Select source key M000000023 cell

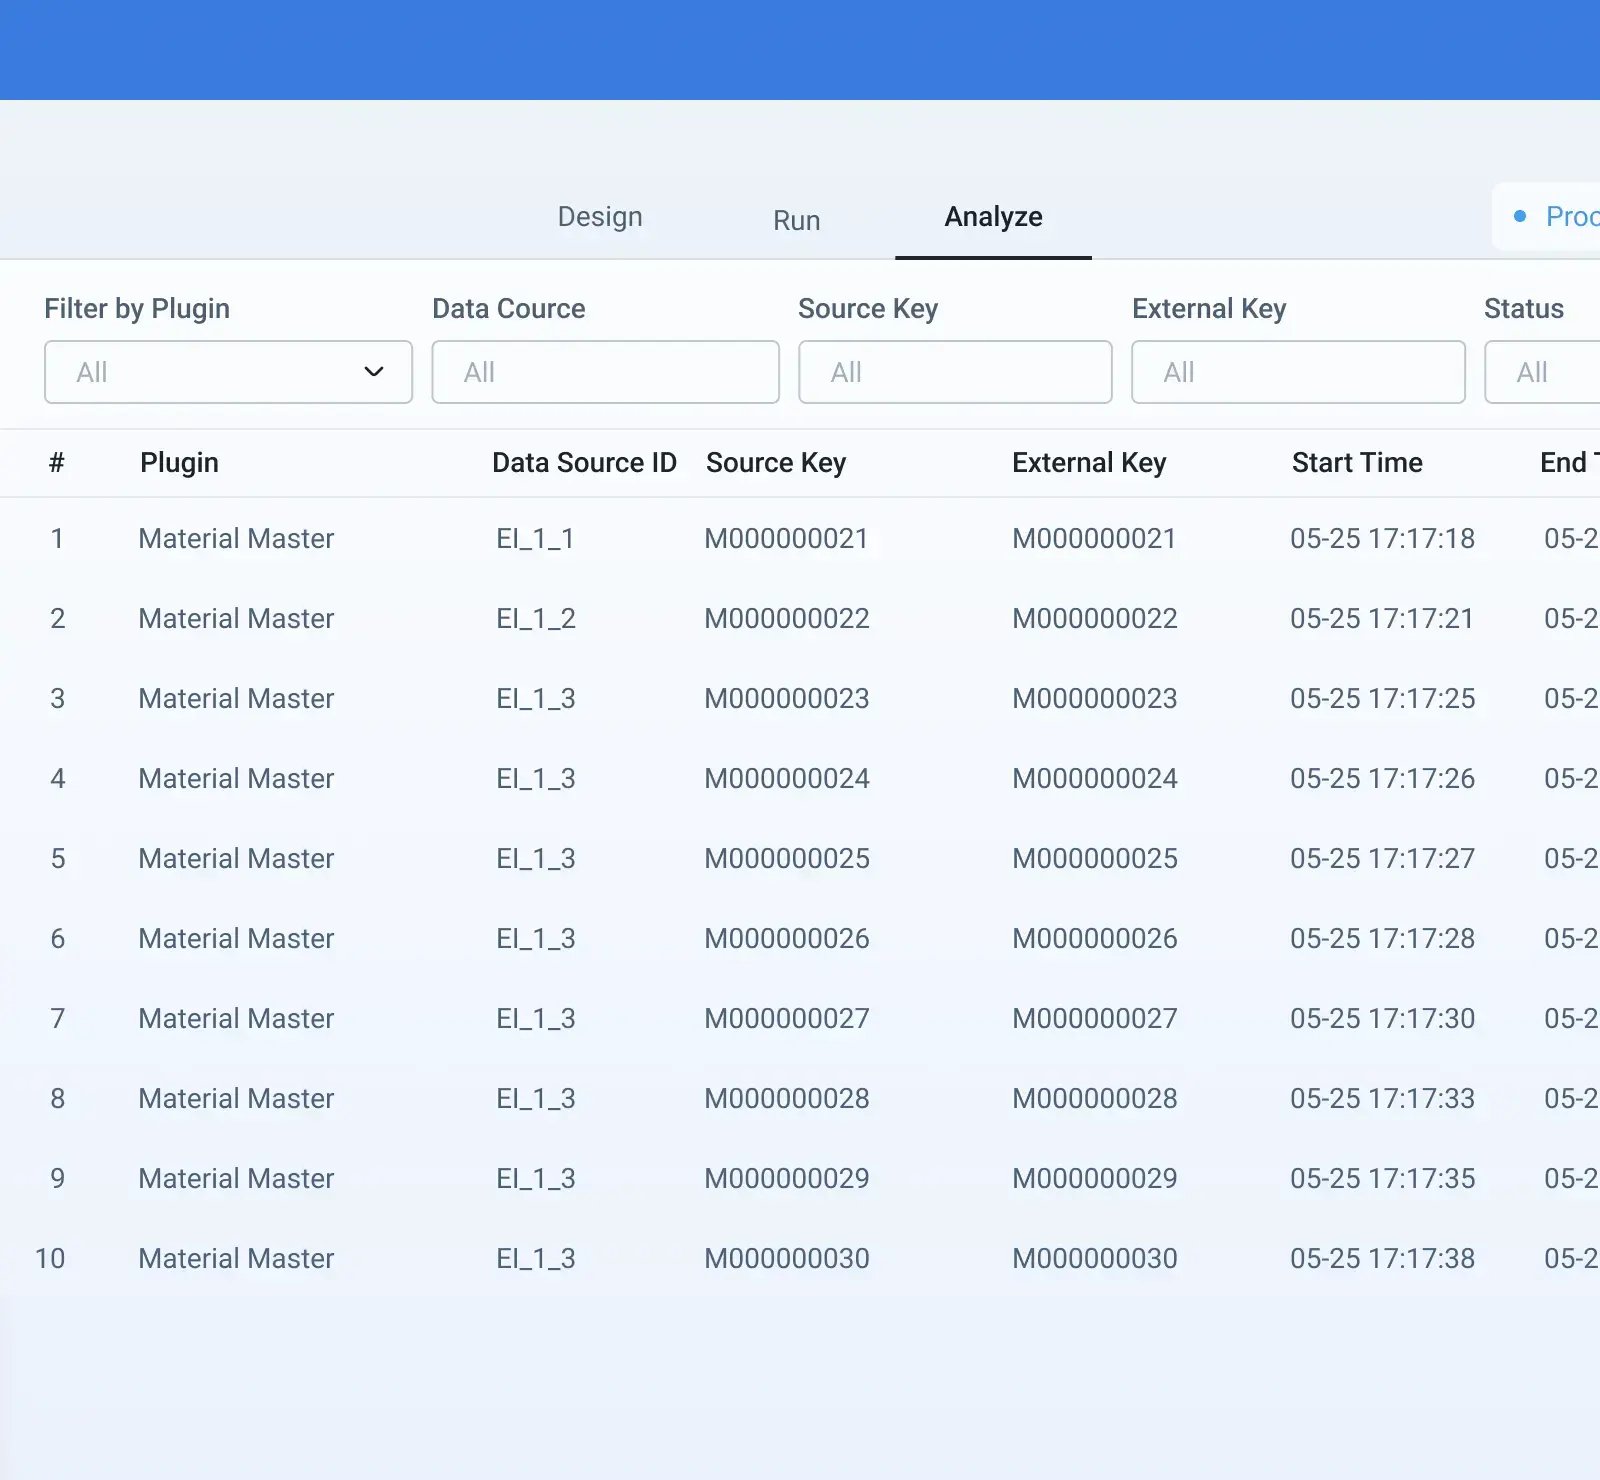pos(787,698)
